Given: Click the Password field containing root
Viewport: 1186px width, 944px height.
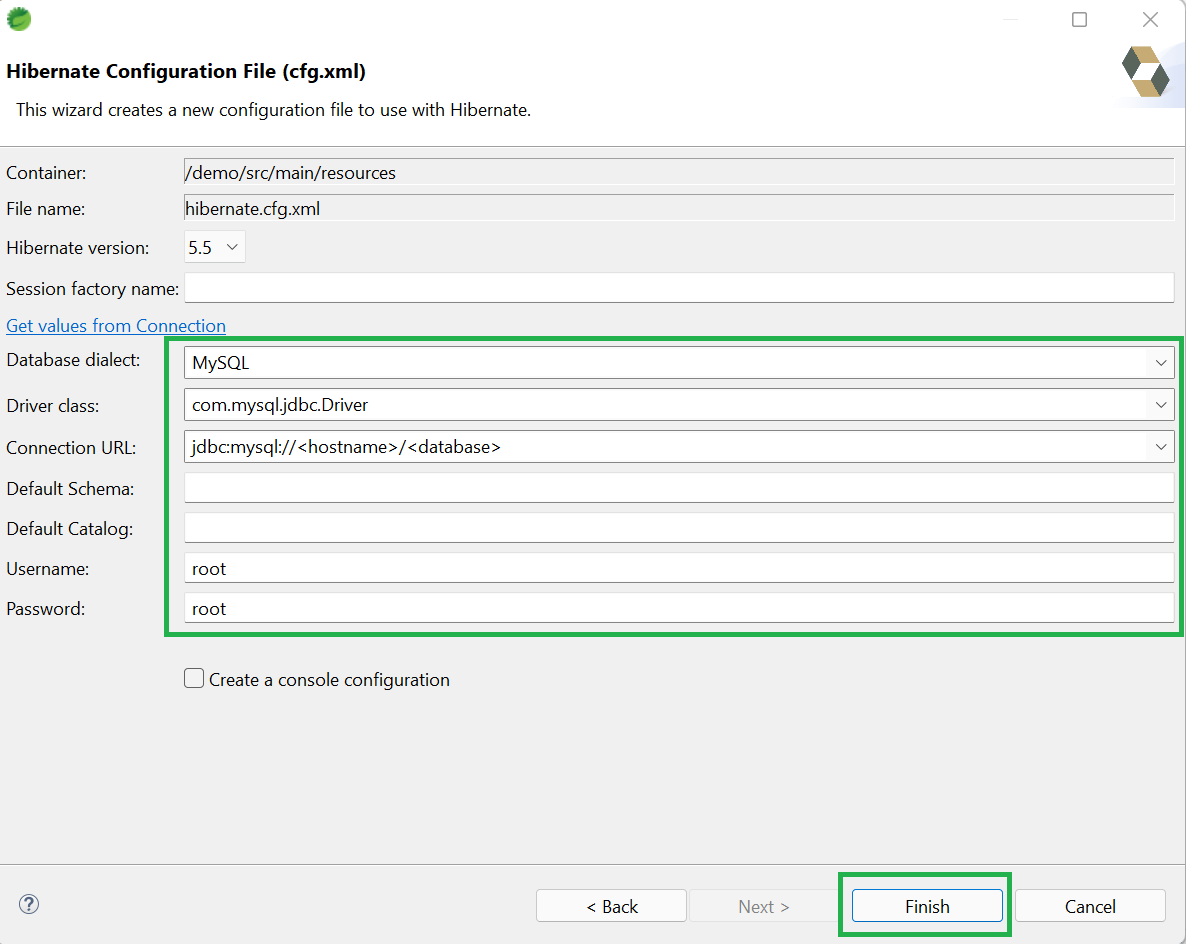Looking at the screenshot, I should click(x=679, y=608).
